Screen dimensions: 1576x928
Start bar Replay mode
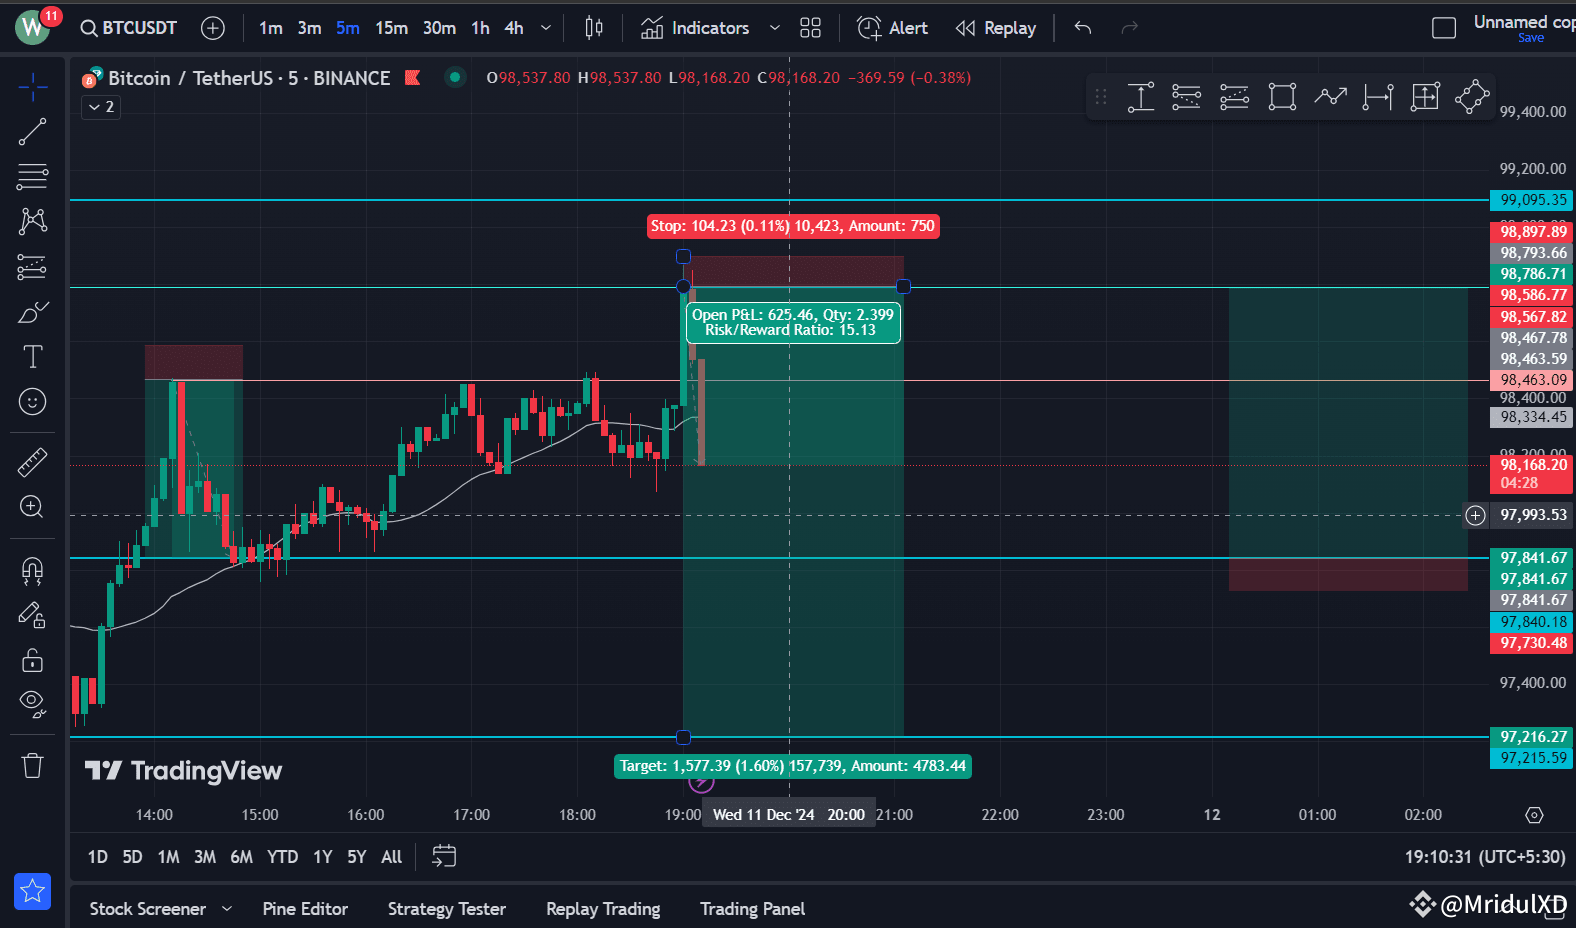[x=995, y=28]
